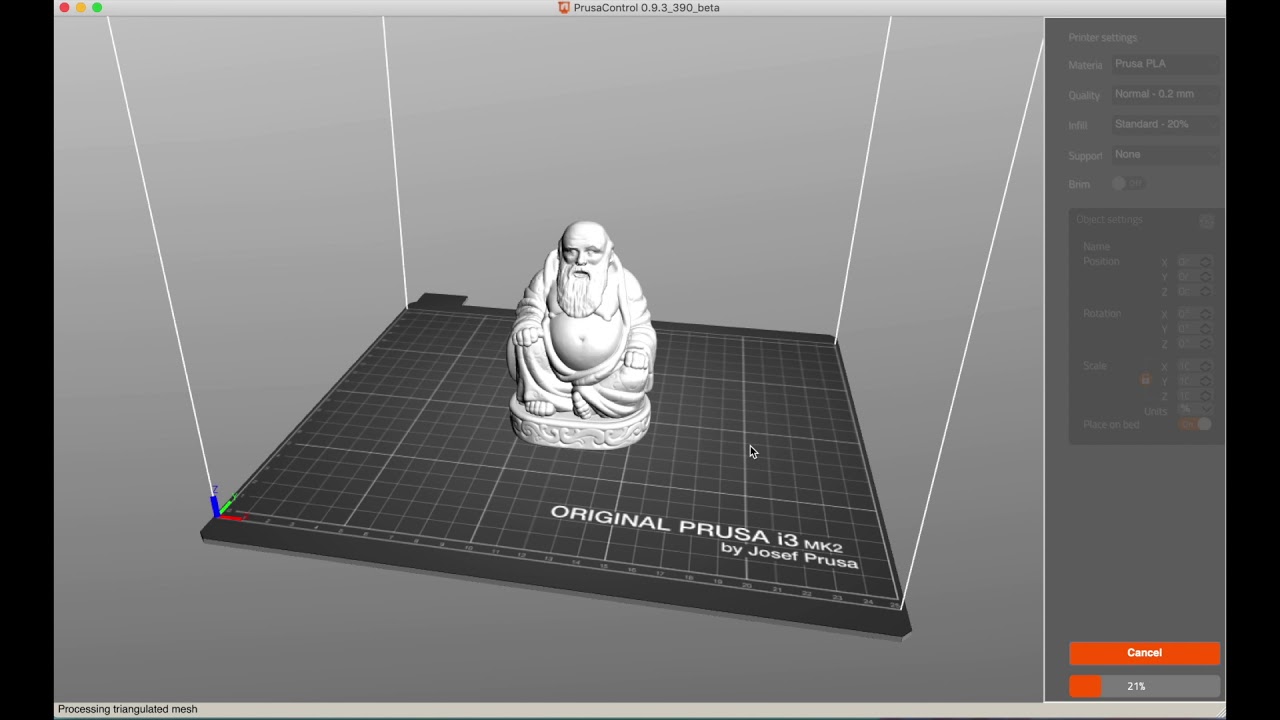Click the Scale Z value field

coord(1194,397)
